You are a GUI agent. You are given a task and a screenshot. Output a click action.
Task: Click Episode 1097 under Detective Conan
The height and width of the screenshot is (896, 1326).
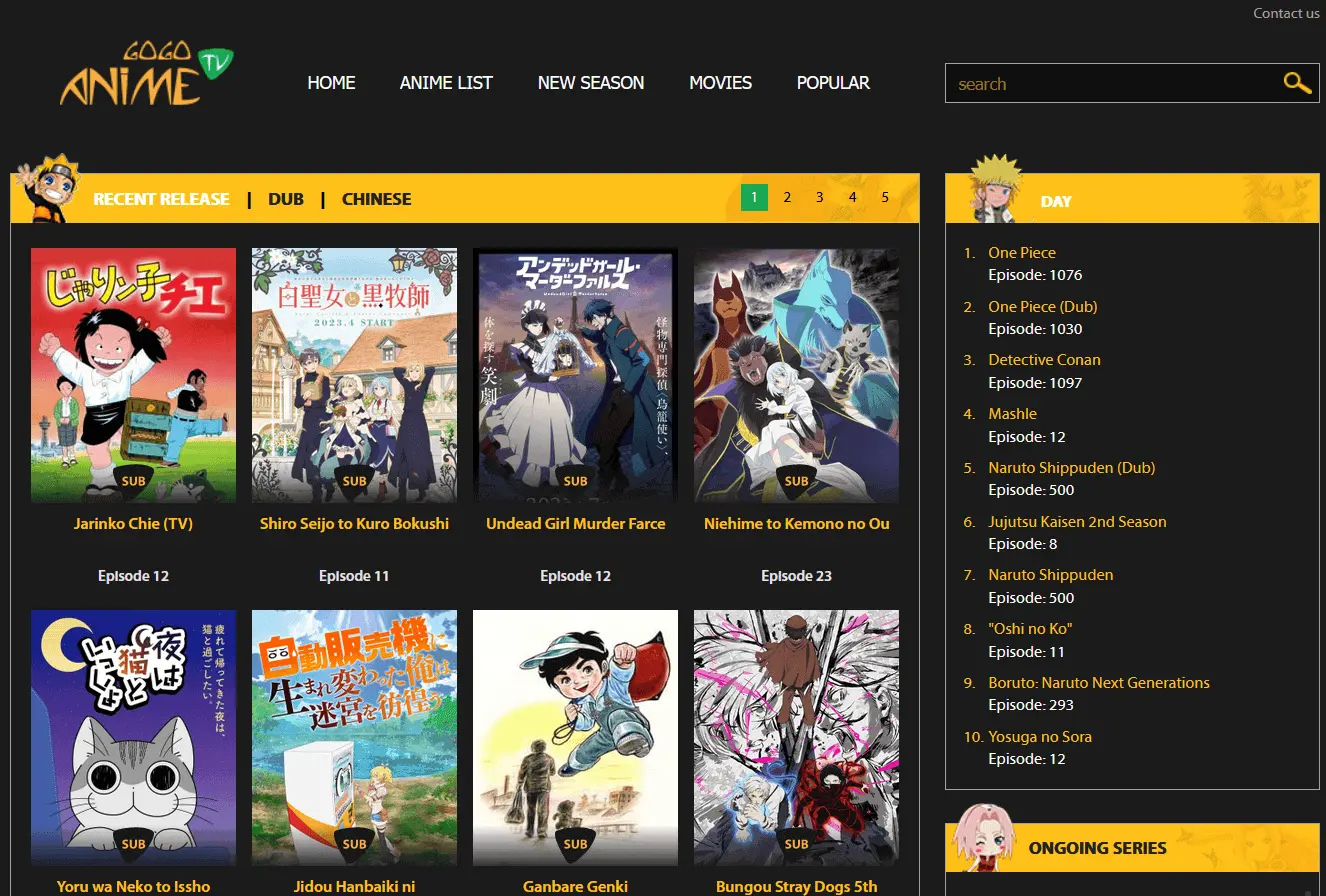pos(1035,383)
